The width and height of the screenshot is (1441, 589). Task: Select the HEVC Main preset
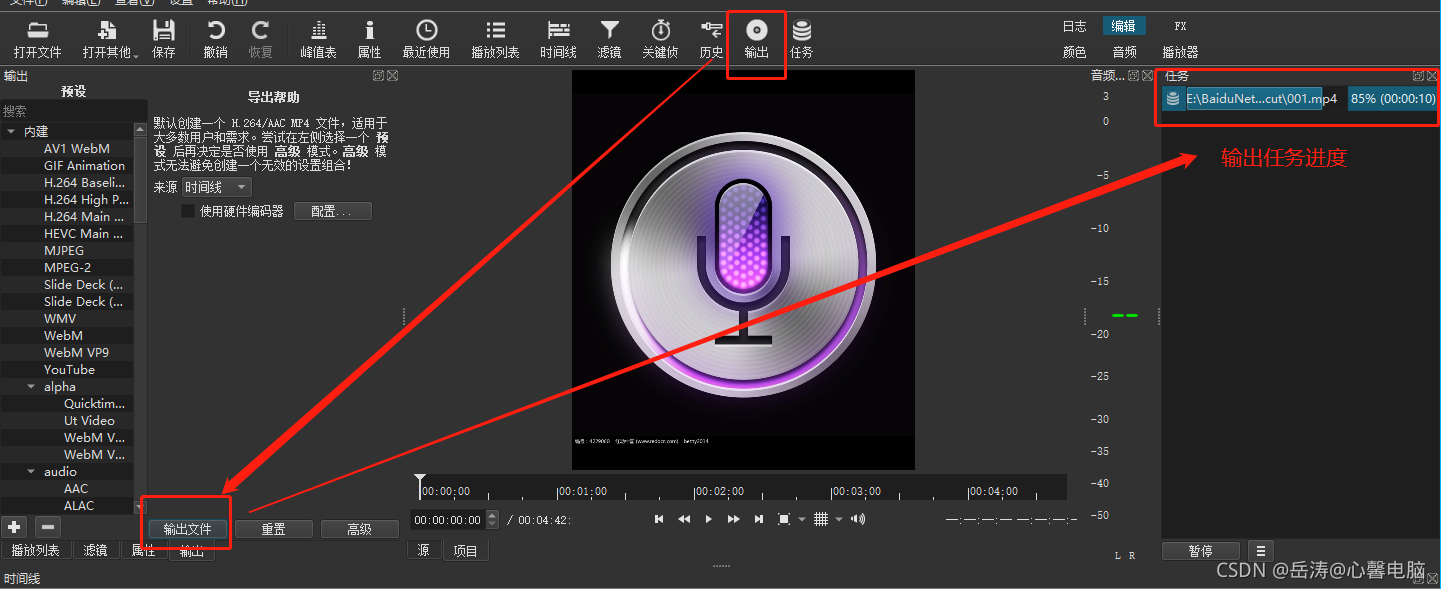click(x=83, y=234)
